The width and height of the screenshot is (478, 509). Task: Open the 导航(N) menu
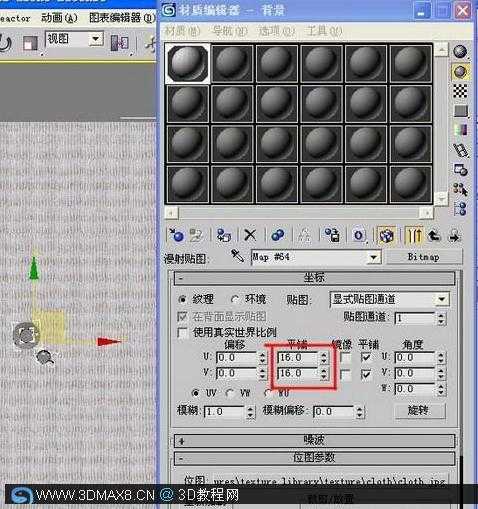coord(230,31)
